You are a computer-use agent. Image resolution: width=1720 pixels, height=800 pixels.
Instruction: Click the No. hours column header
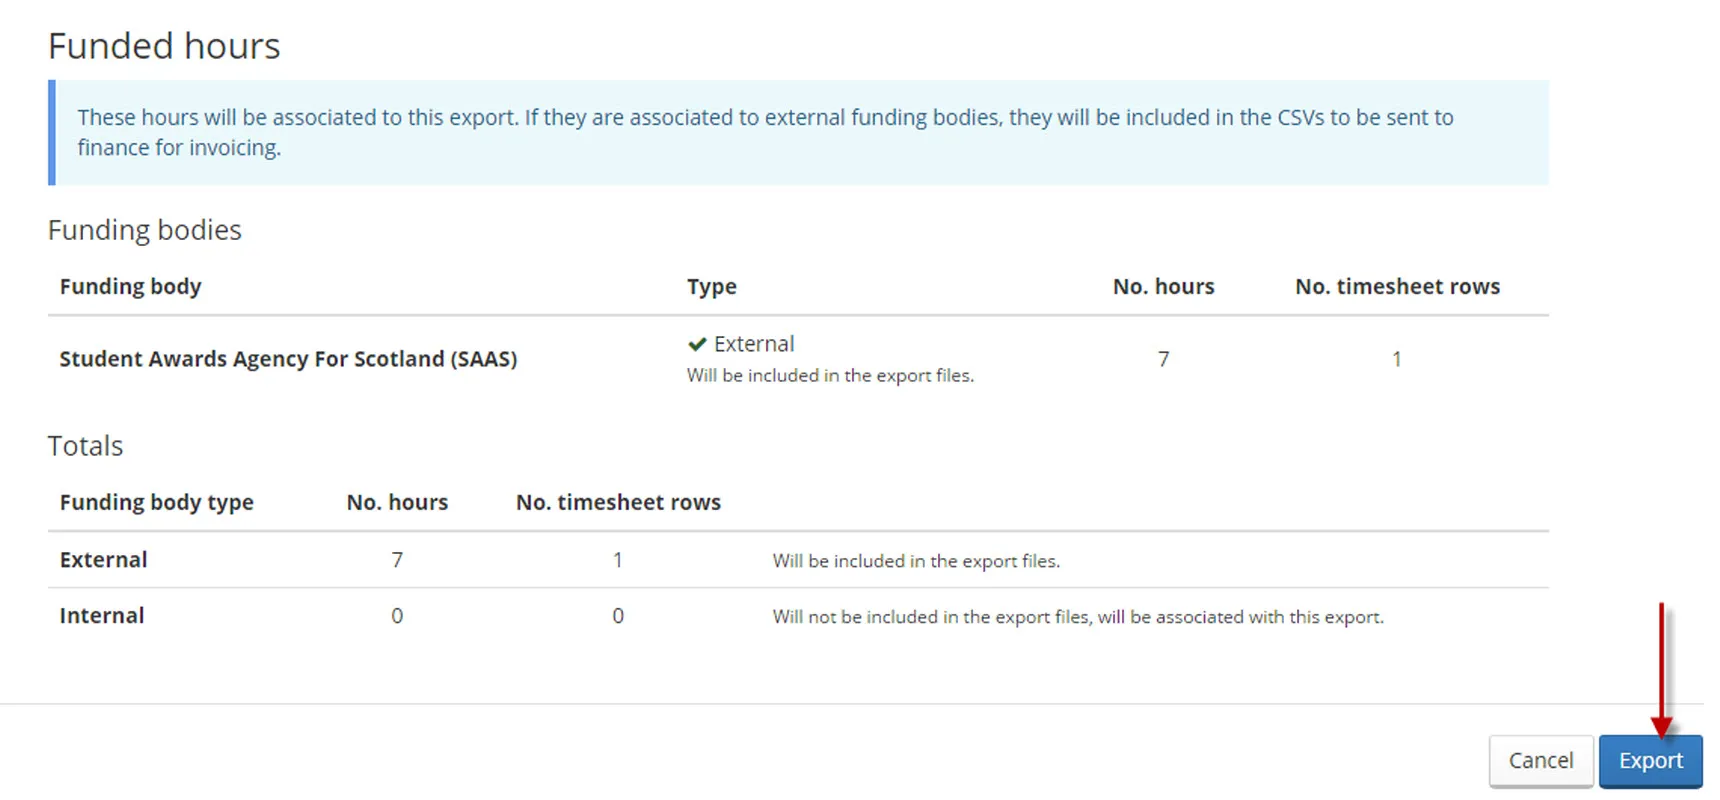click(1163, 286)
